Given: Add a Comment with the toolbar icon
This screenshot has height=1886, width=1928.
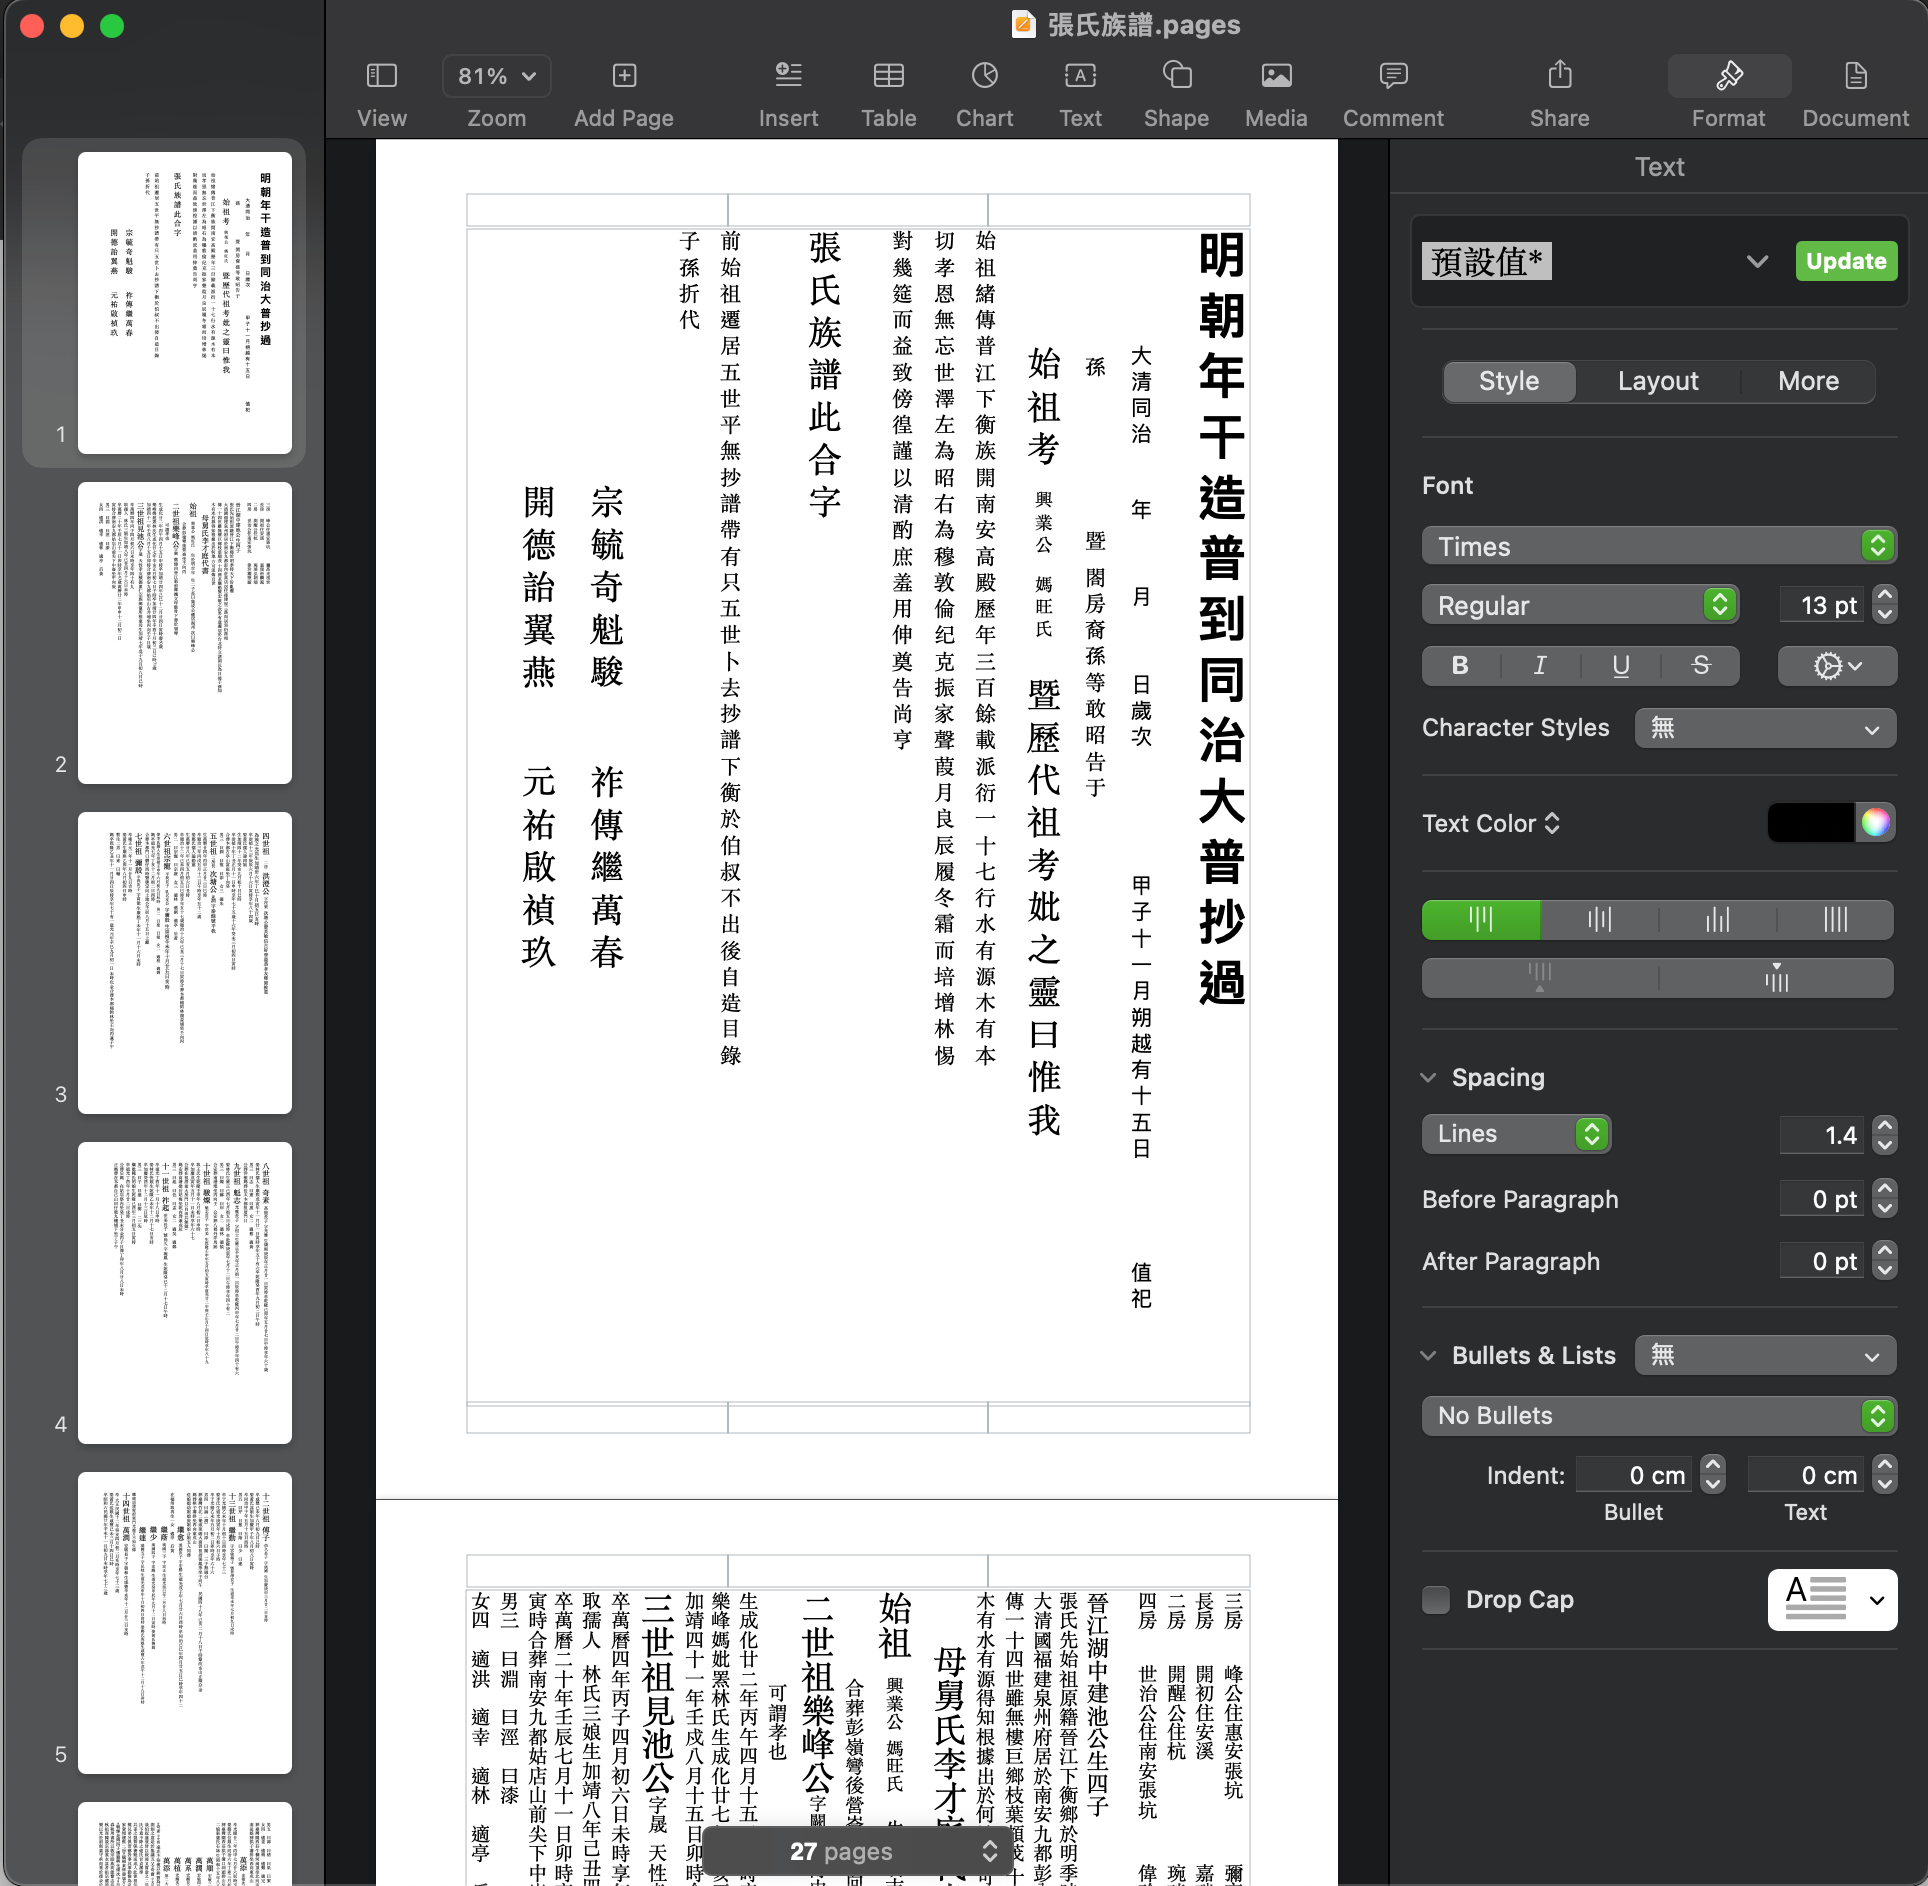Looking at the screenshot, I should 1393,77.
